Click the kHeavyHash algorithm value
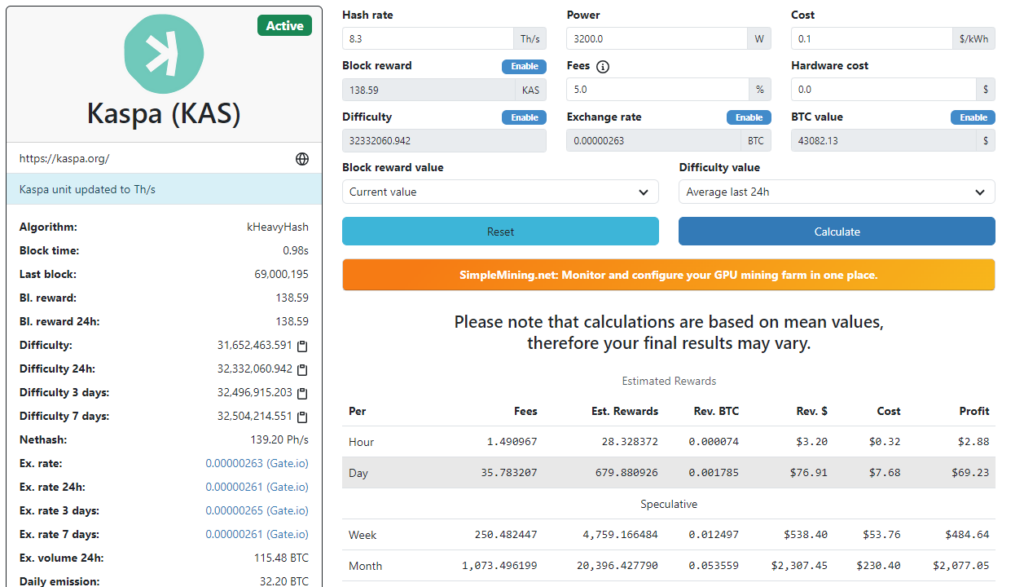1024x587 pixels. pos(277,227)
